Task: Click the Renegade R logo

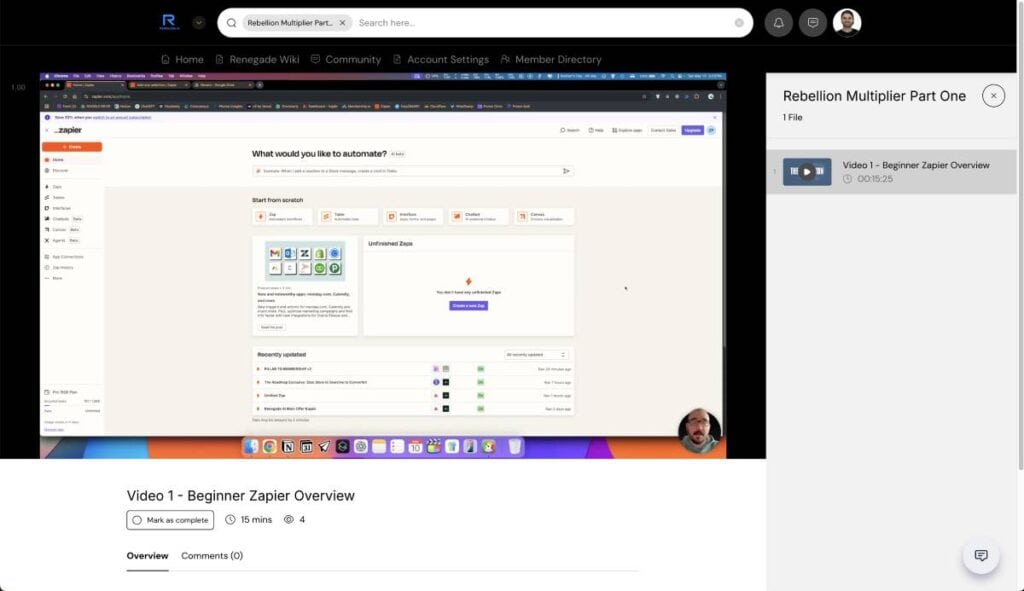Action: click(x=169, y=22)
